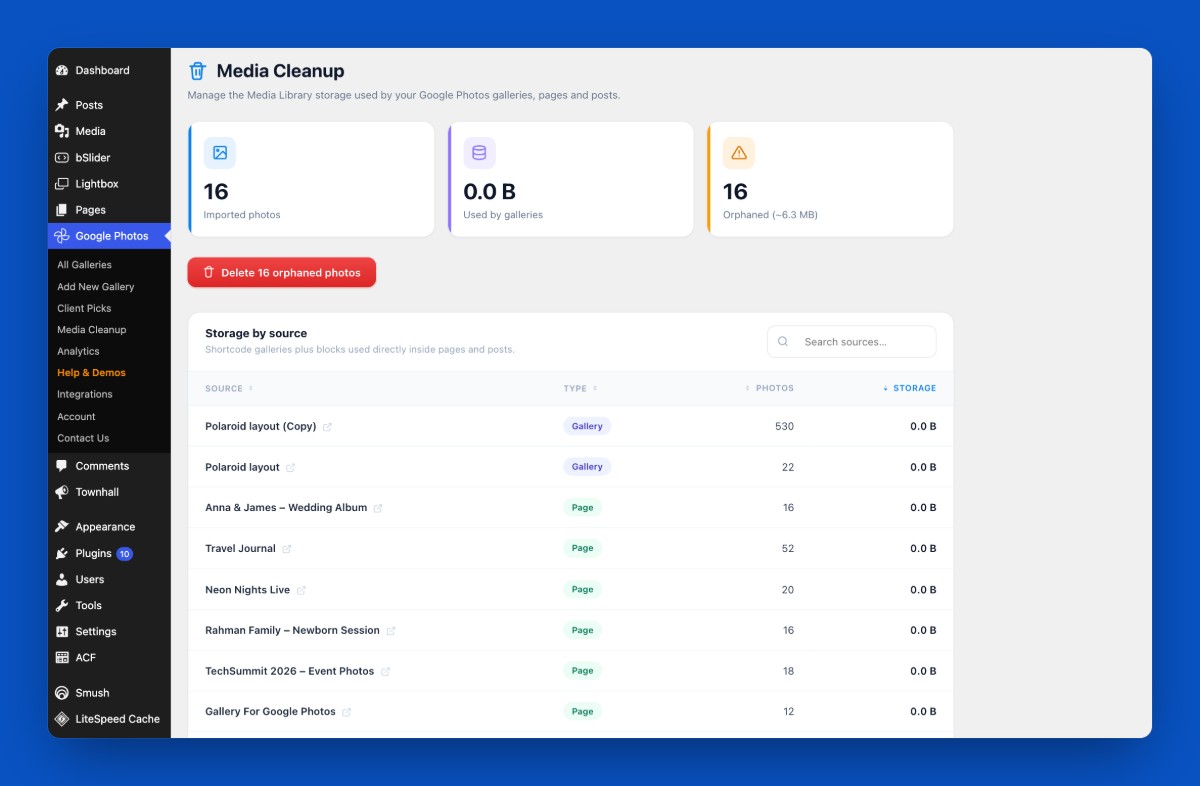Image resolution: width=1200 pixels, height=786 pixels.
Task: Sort the table by Type column
Action: pos(580,388)
